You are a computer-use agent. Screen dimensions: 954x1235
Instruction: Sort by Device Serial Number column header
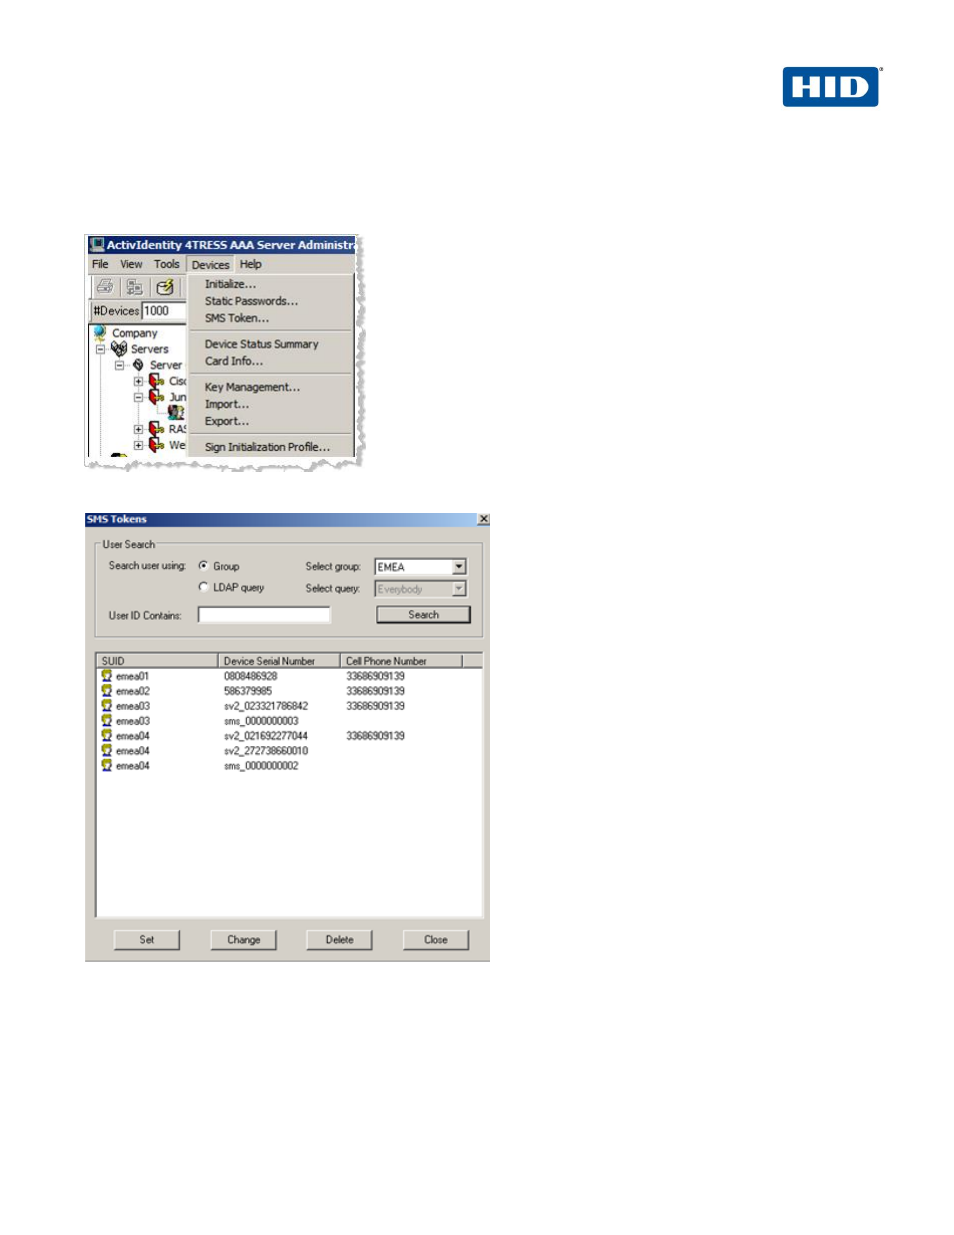pyautogui.click(x=279, y=661)
